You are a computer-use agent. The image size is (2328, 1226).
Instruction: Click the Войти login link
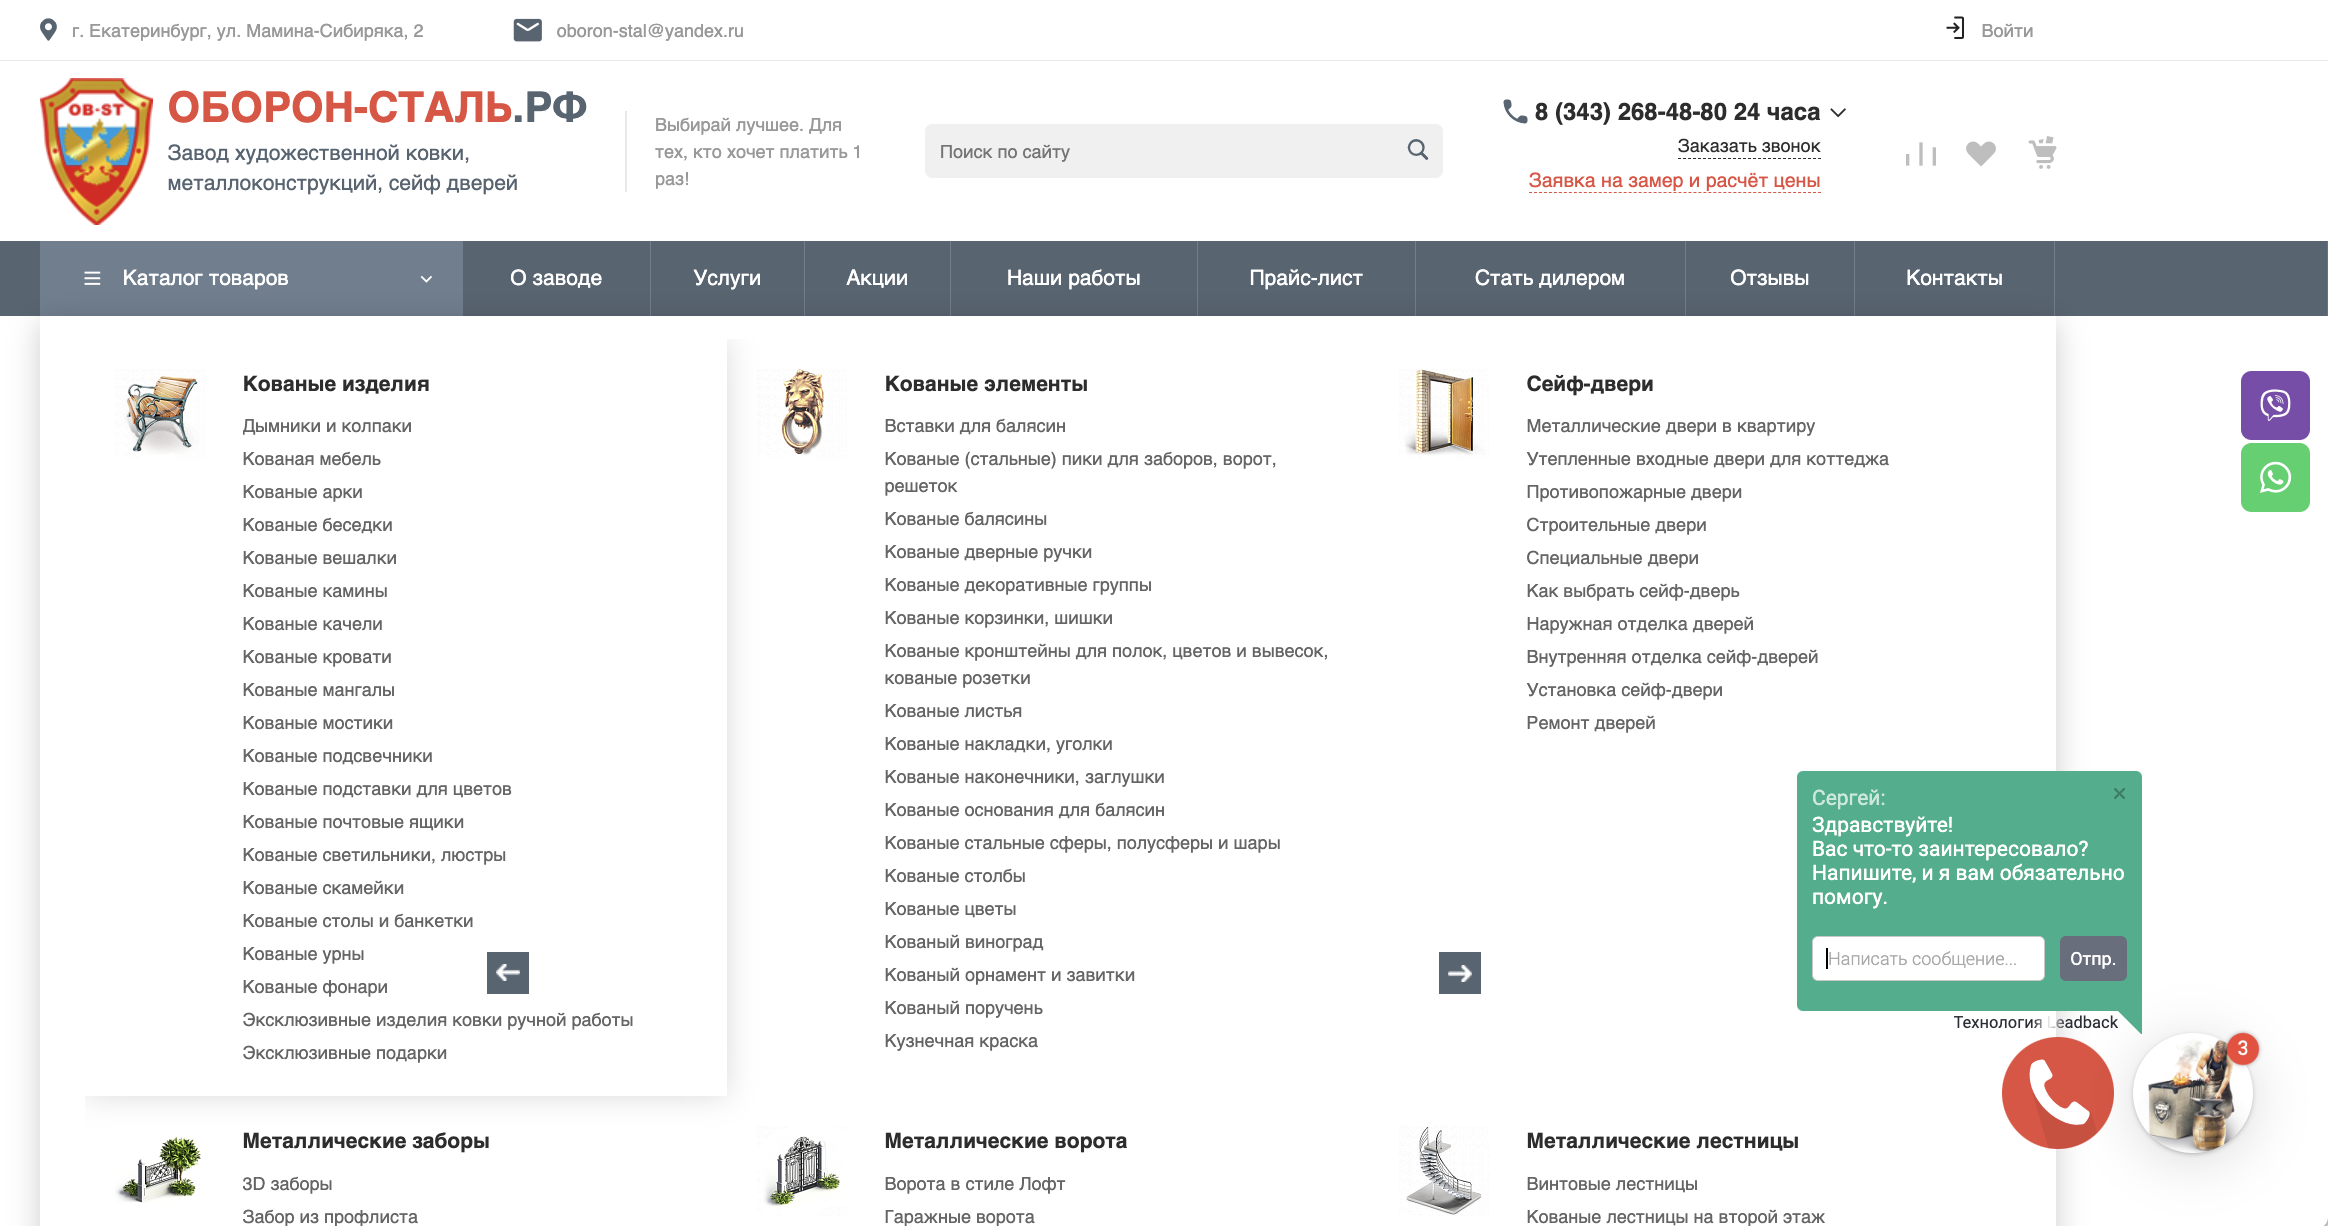pos(2007,31)
